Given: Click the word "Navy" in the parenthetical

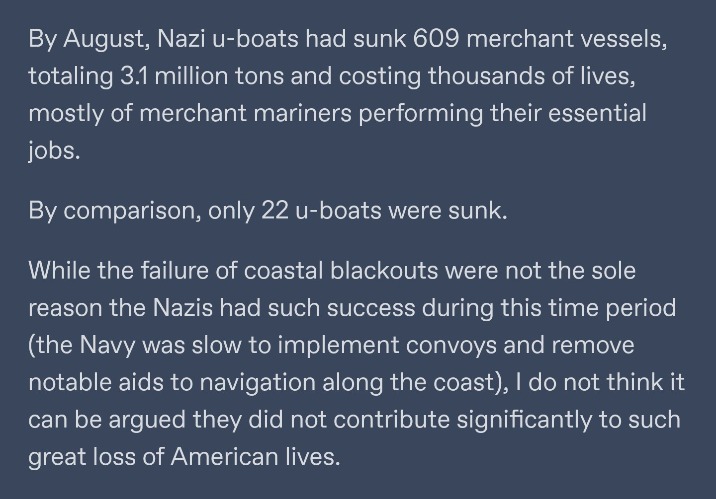Looking at the screenshot, I should (x=107, y=346).
